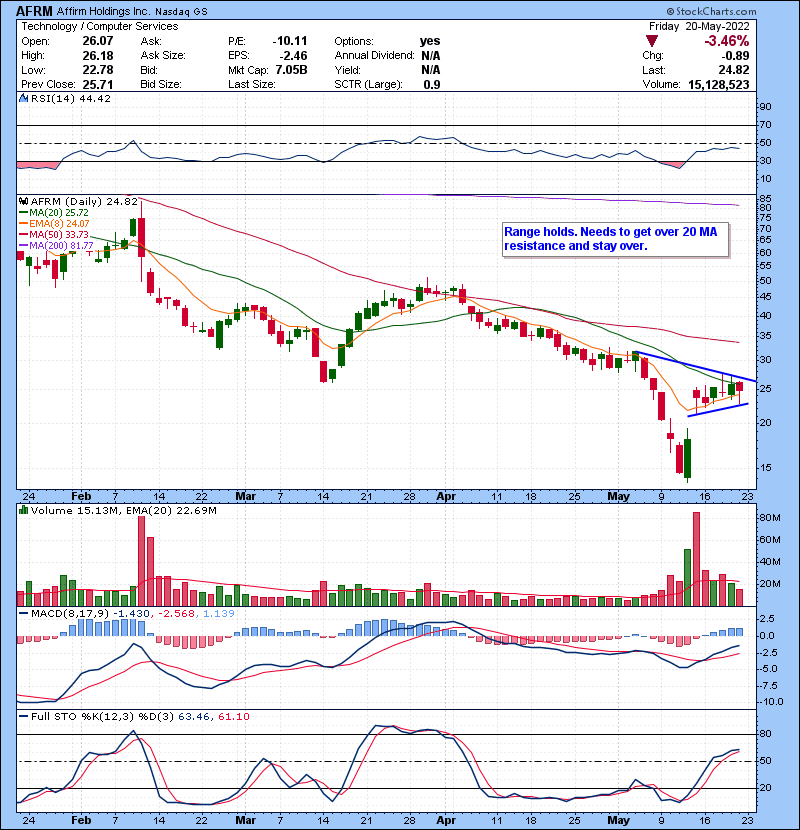Click the 'RSI(14) 44.42' indicator label
The image size is (800, 830).
click(x=71, y=98)
